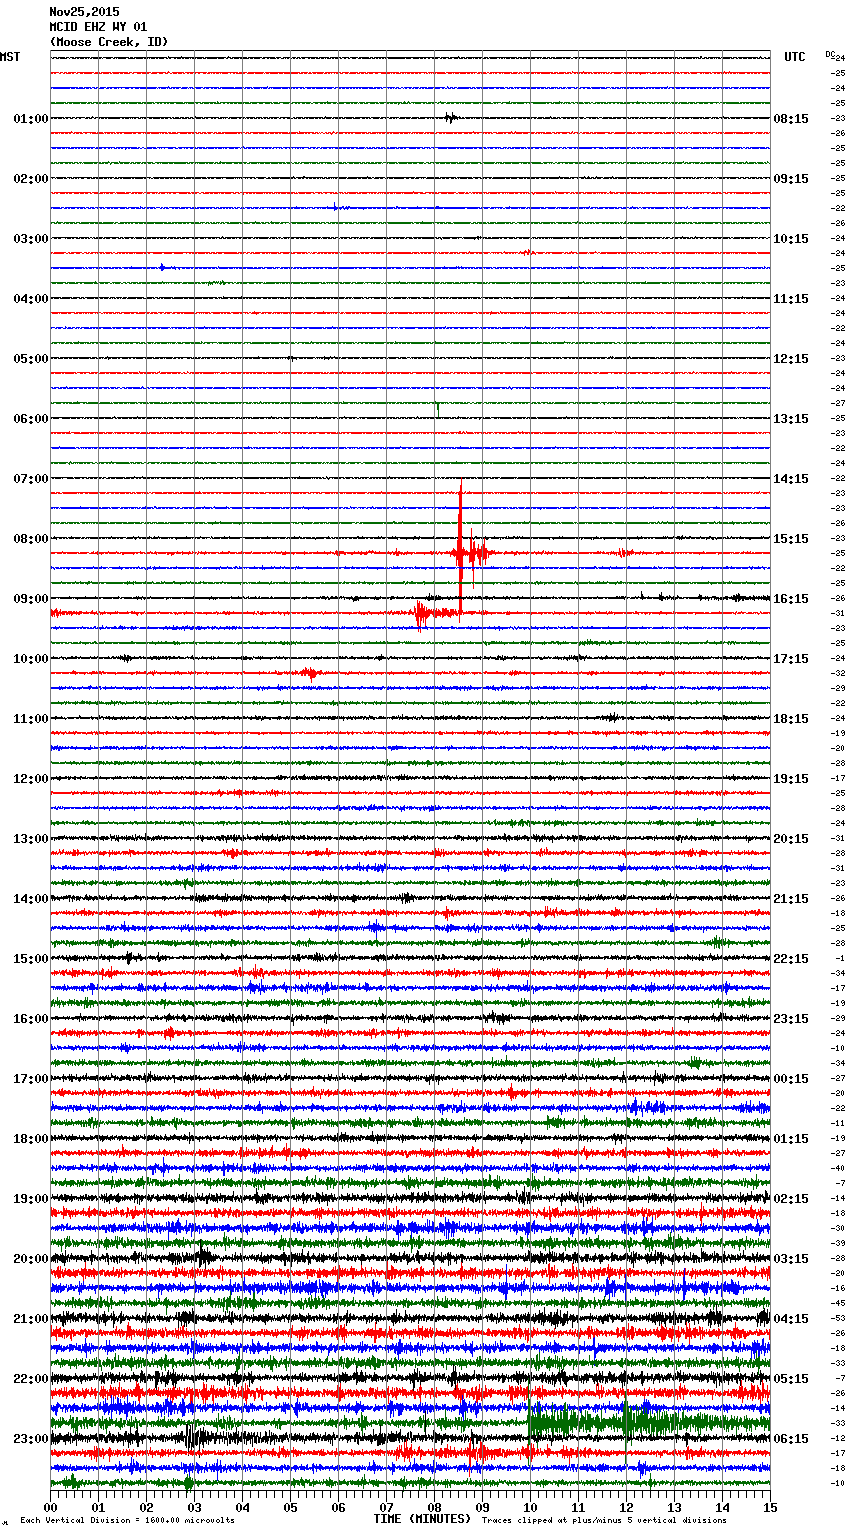Click the 19:15 UTC time label
The image size is (850, 1534).
(x=791, y=779)
